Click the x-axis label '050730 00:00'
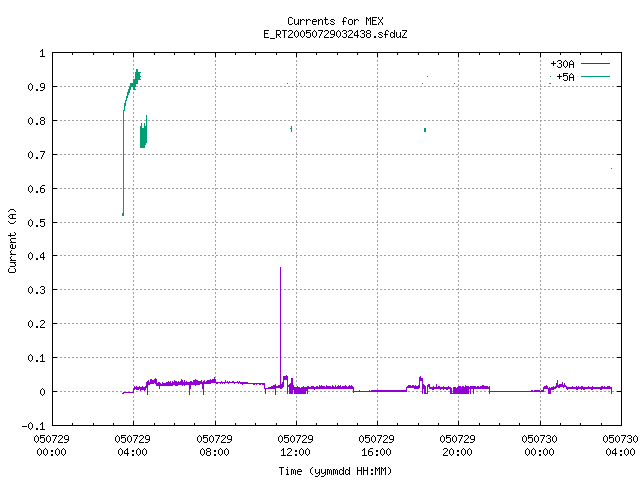This screenshot has height=480, width=640. click(x=540, y=445)
